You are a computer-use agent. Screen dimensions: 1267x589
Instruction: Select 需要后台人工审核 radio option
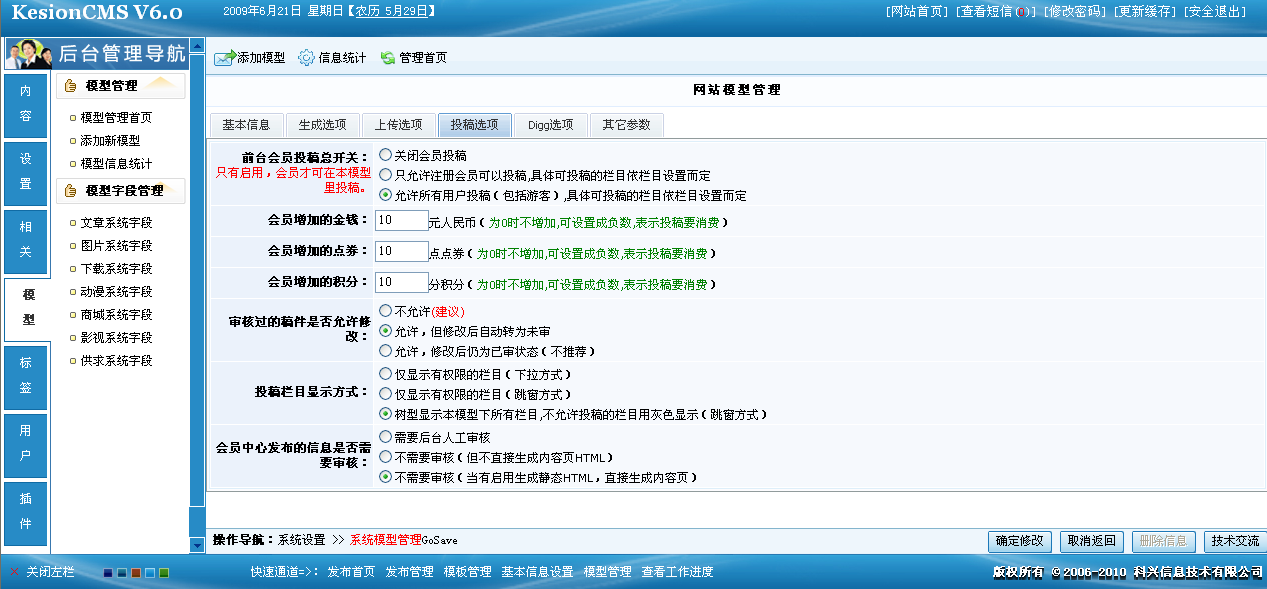pos(385,437)
